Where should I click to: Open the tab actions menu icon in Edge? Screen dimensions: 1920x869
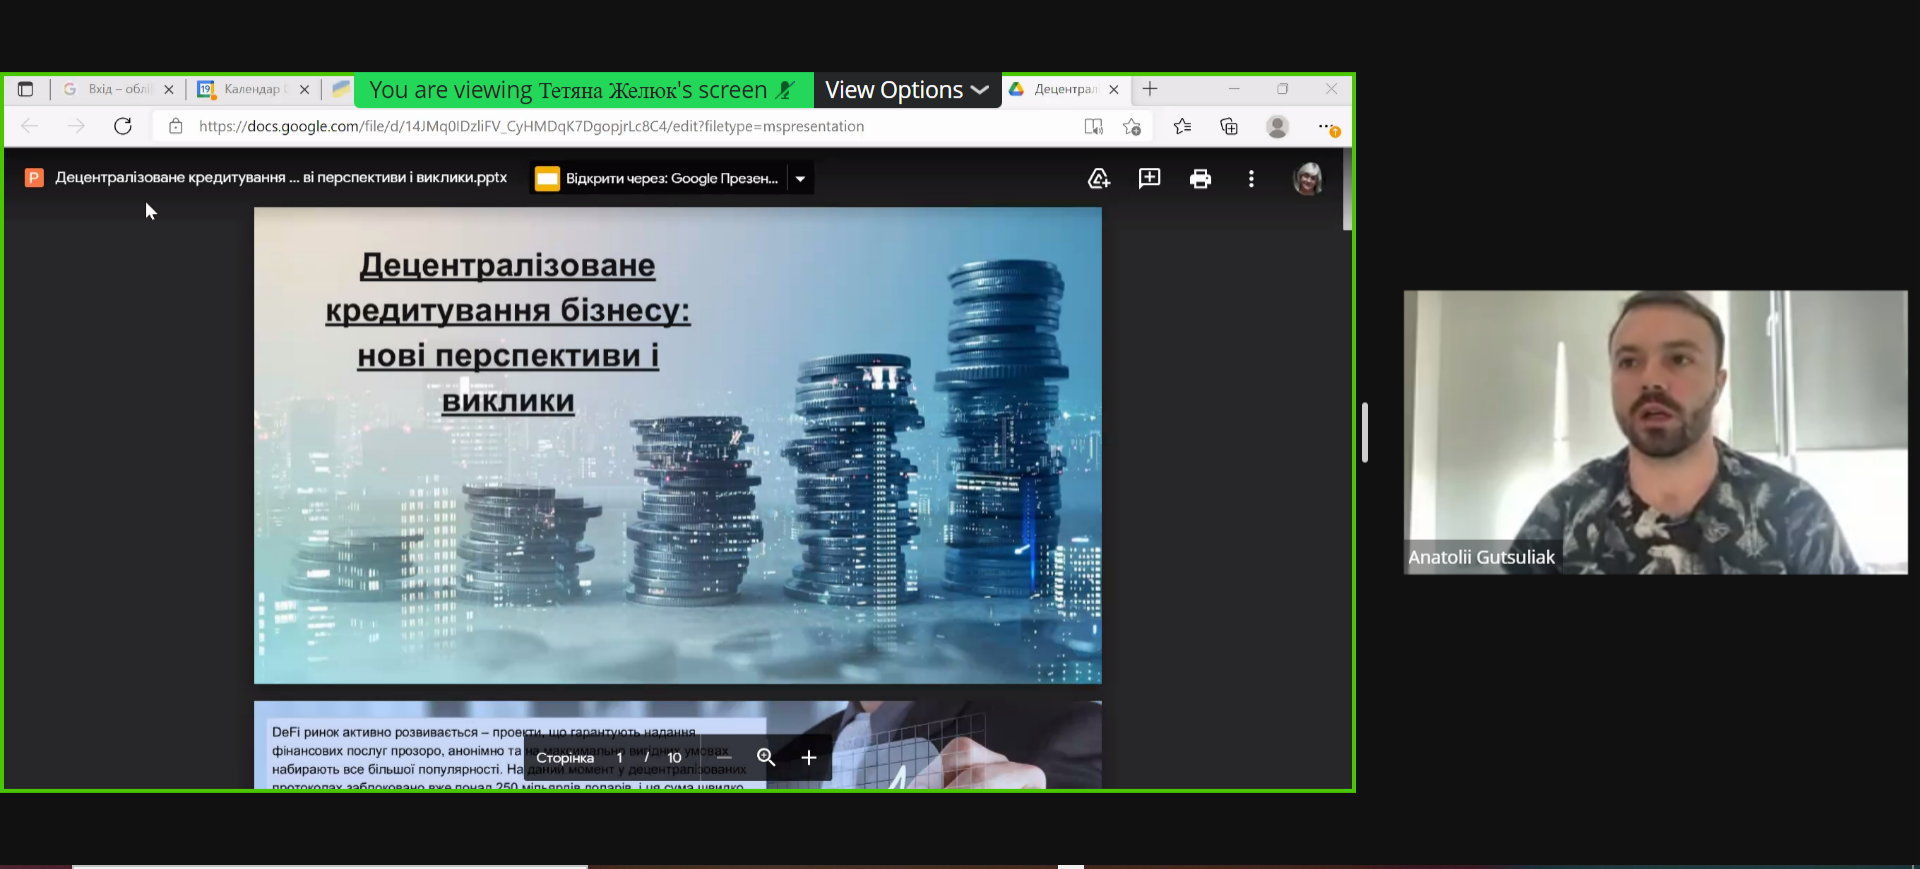26,89
